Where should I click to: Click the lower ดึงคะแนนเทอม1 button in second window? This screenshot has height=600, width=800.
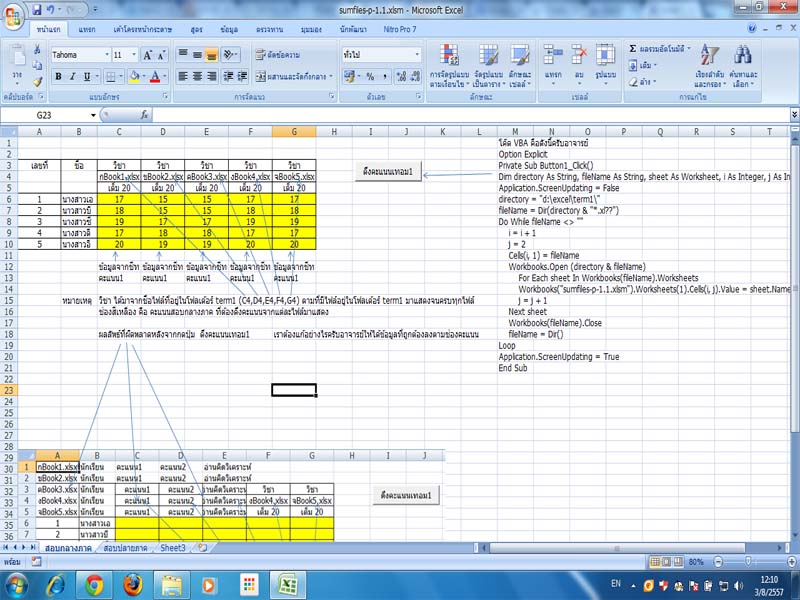[x=405, y=496]
